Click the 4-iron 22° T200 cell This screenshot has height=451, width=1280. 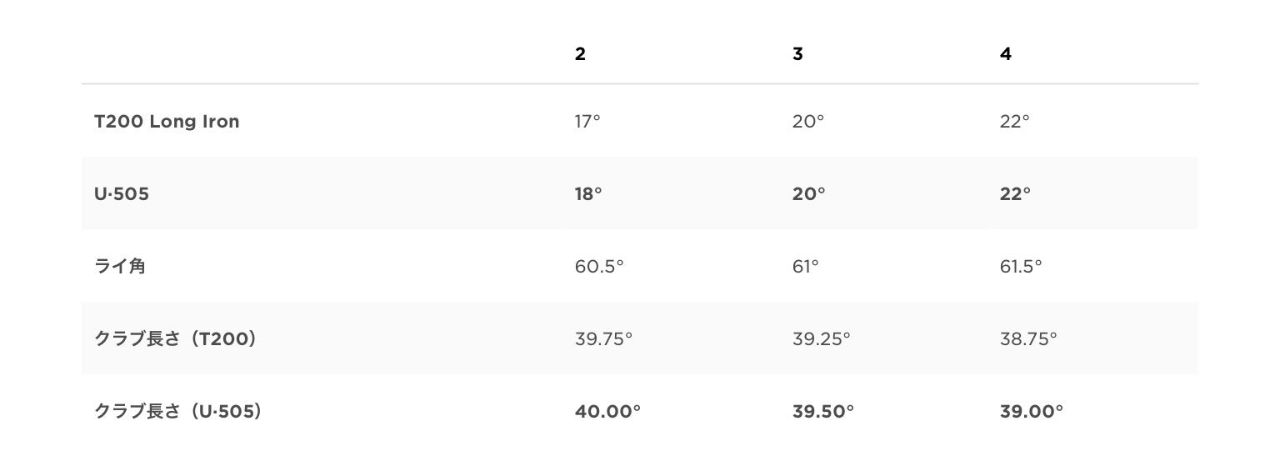click(1014, 122)
